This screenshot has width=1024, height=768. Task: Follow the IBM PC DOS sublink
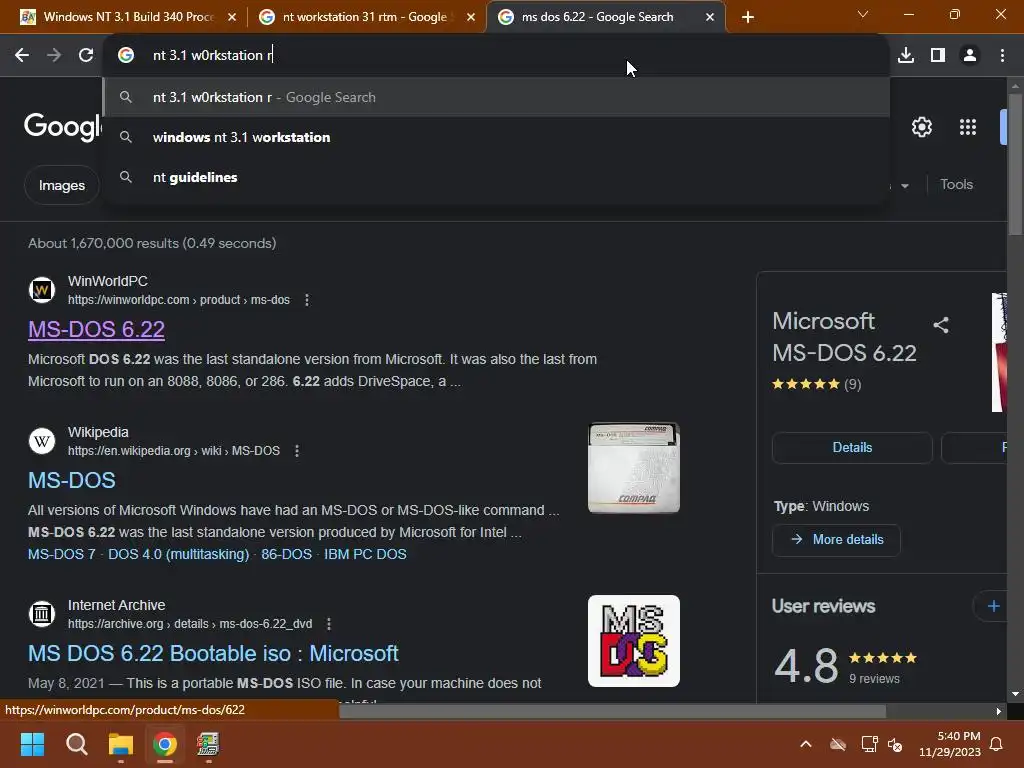(365, 554)
